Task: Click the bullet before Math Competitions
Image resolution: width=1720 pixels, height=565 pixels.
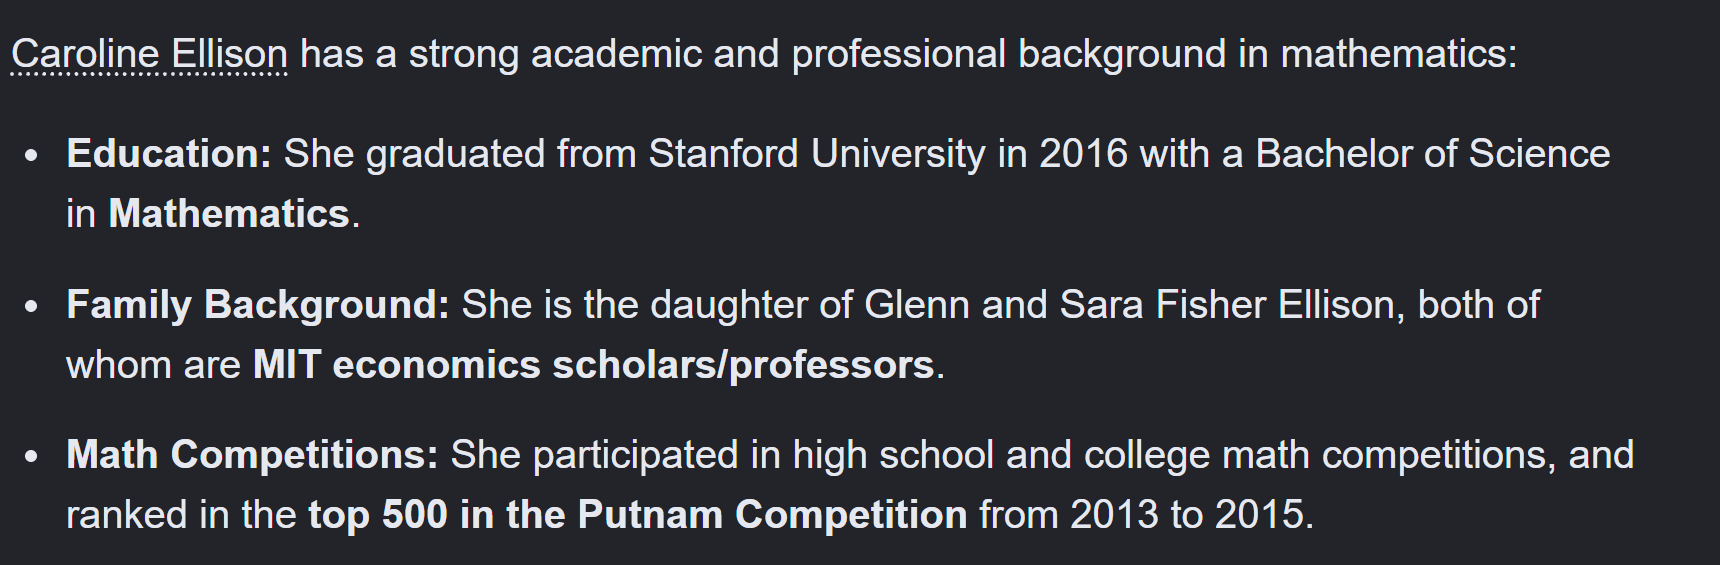Action: pos(32,457)
